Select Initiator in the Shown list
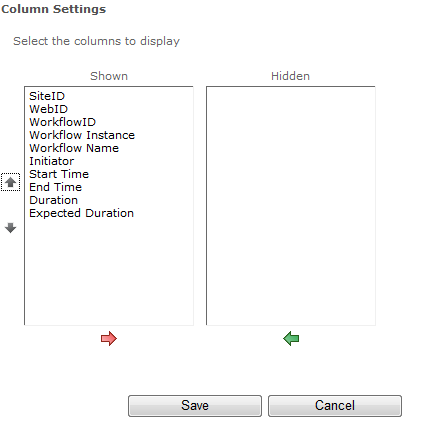425x422 pixels. (x=52, y=161)
